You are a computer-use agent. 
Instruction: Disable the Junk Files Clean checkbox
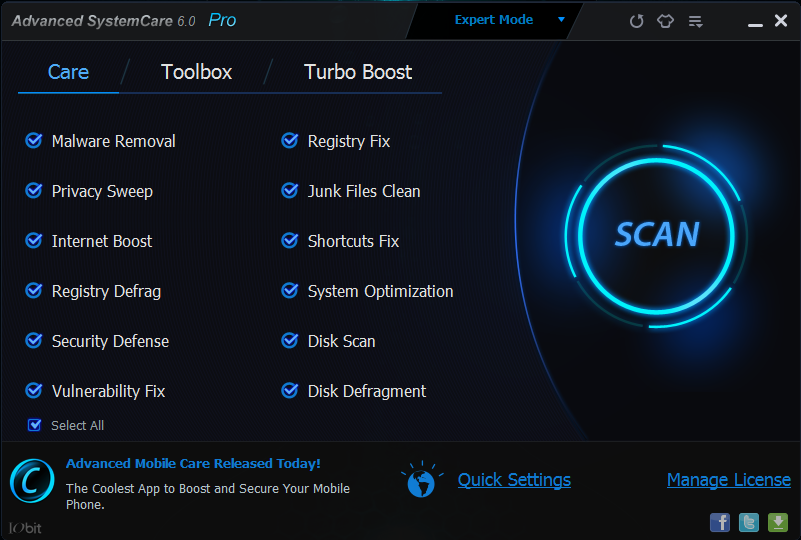290,191
